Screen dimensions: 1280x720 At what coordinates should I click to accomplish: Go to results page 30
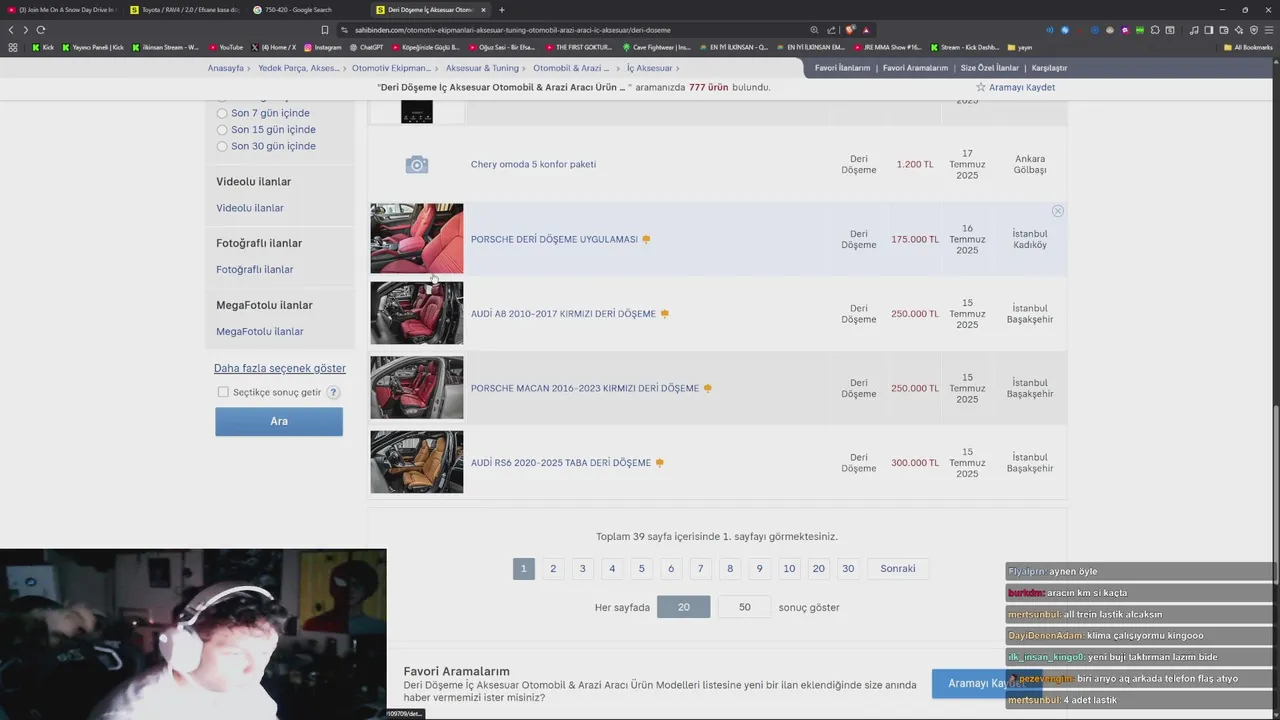tap(848, 569)
